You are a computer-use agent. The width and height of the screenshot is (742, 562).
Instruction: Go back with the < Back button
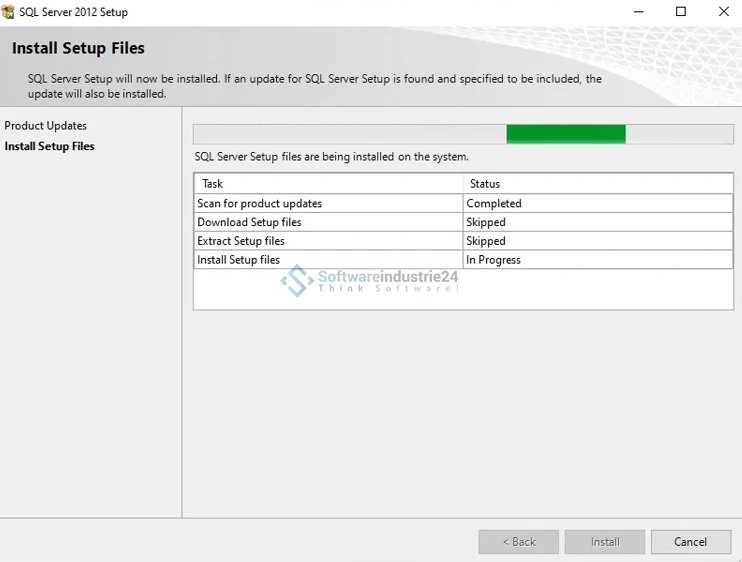518,542
